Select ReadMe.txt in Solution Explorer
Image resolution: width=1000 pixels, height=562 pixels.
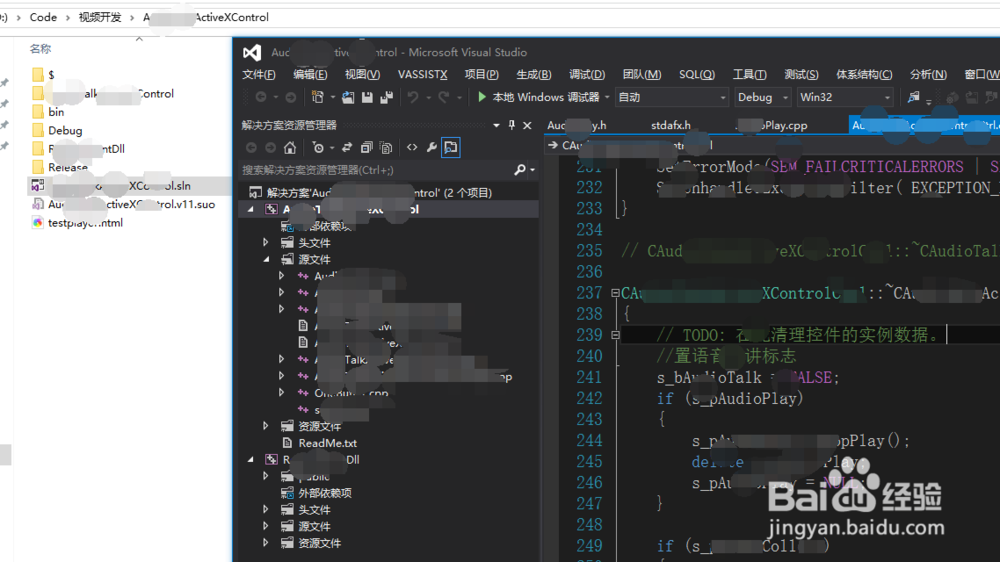coord(327,443)
